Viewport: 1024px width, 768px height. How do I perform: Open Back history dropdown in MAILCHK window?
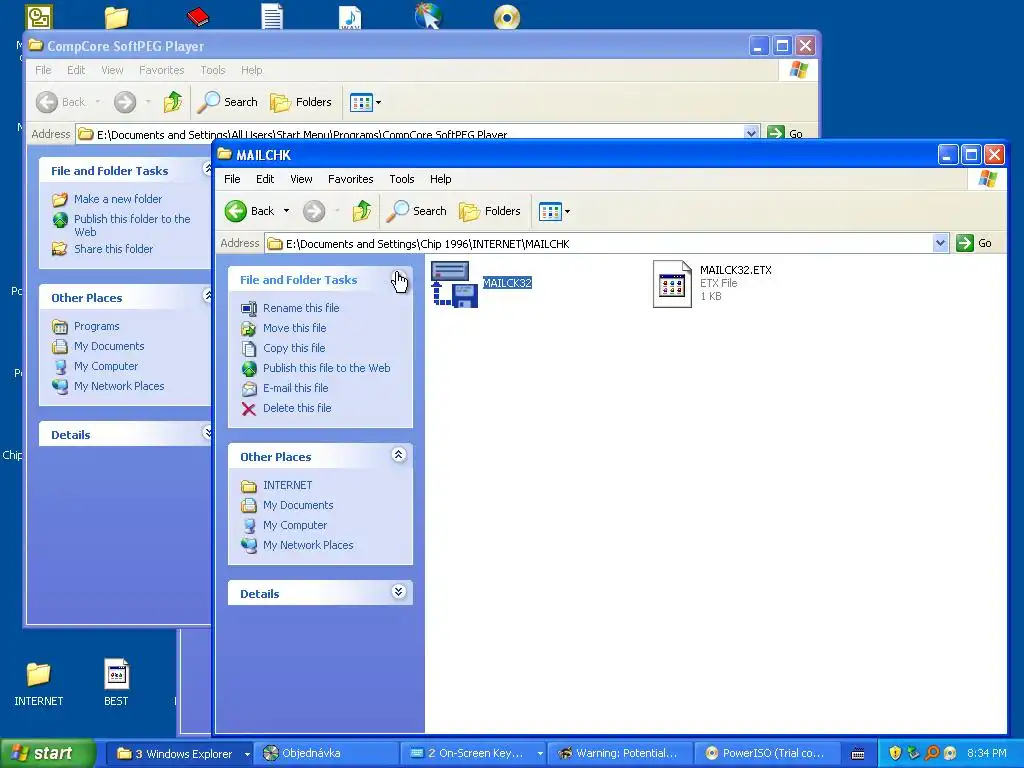pyautogui.click(x=286, y=211)
